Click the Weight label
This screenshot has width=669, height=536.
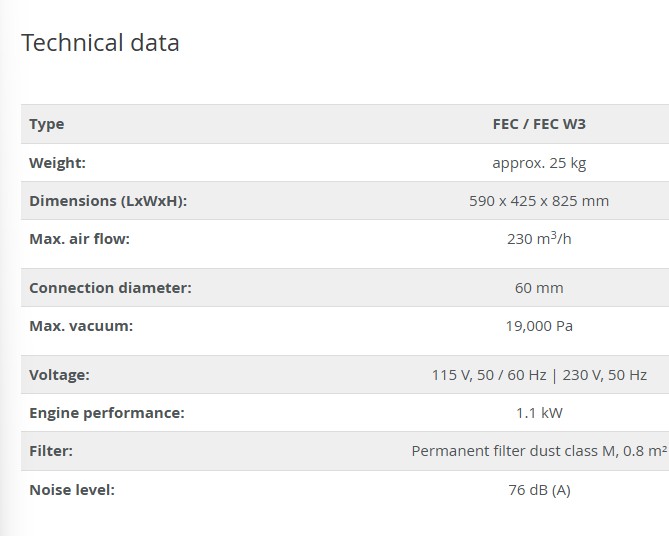point(58,162)
